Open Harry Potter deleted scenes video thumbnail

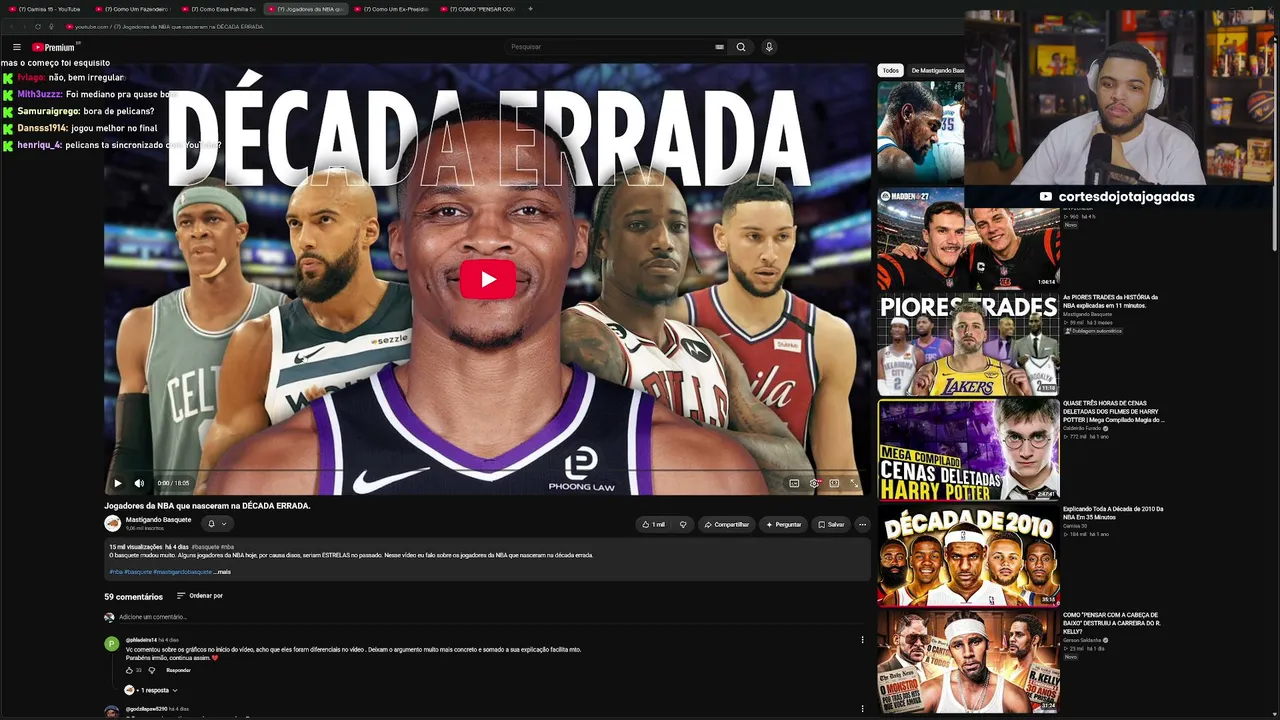[968, 450]
